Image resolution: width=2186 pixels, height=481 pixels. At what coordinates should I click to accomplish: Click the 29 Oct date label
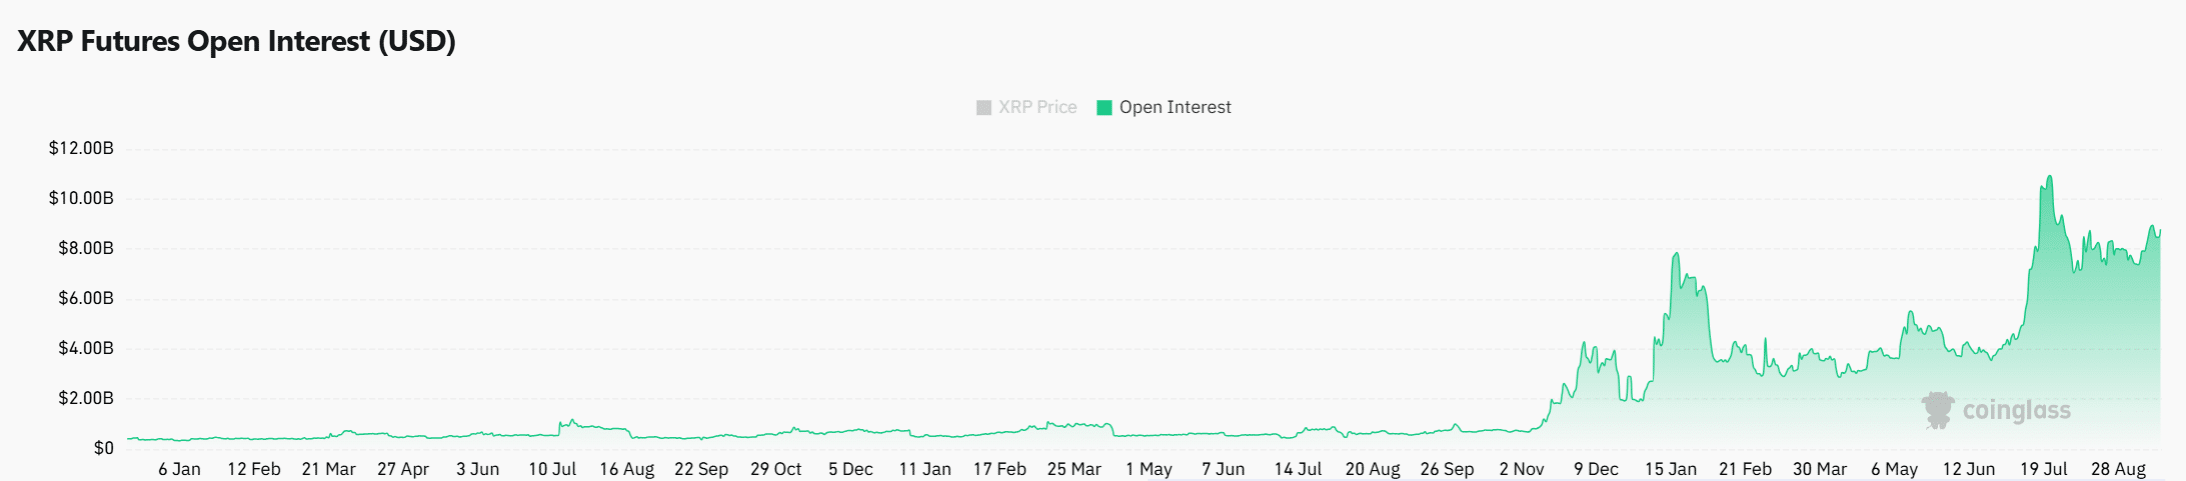coord(776,469)
